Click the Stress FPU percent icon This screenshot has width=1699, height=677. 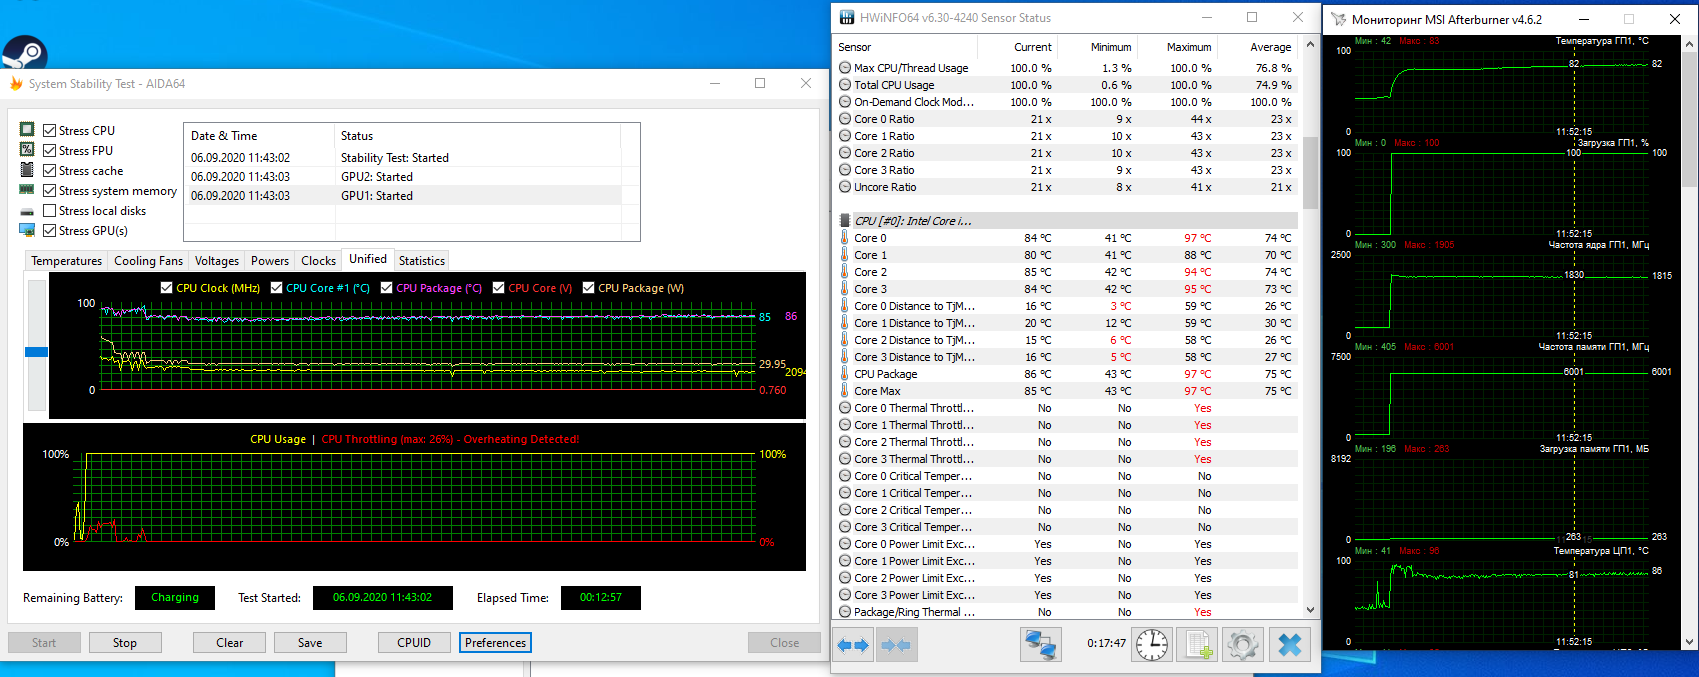(27, 150)
